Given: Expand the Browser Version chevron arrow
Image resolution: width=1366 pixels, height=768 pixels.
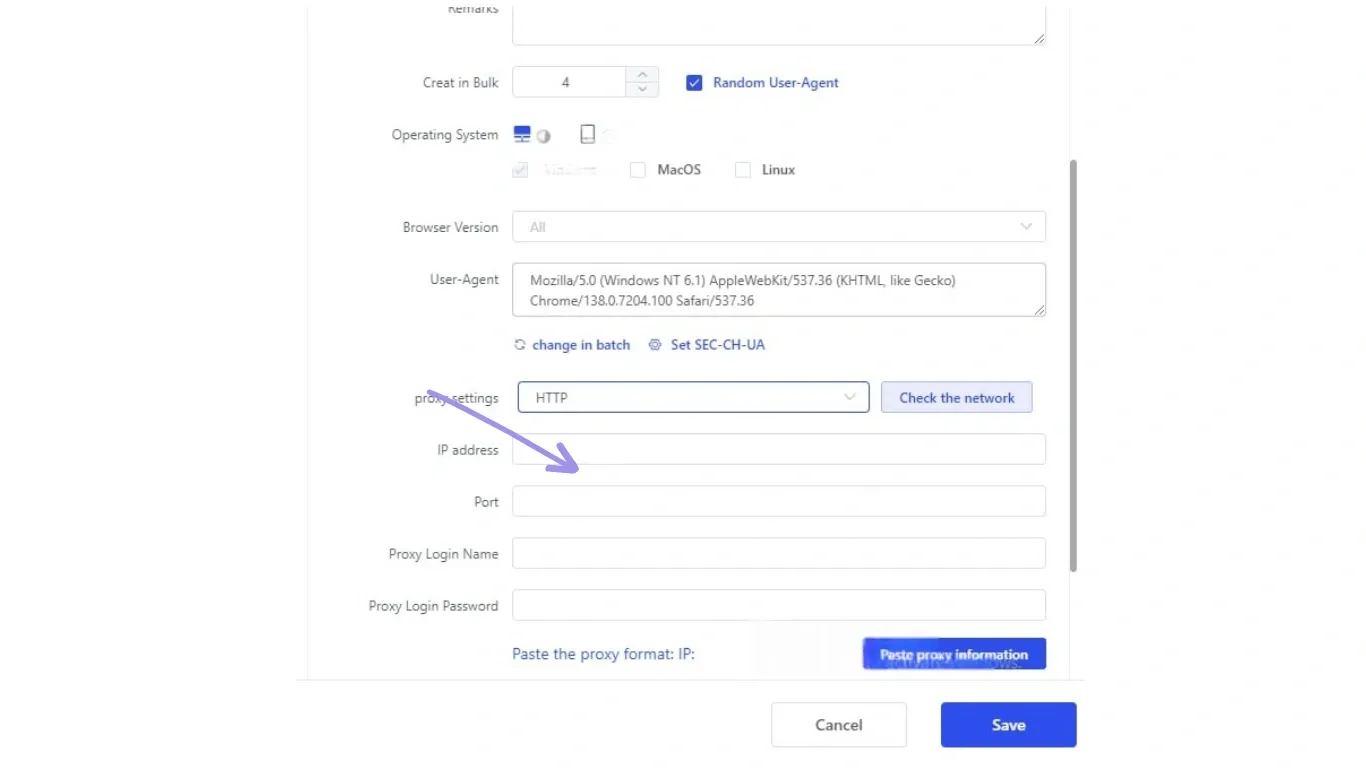Looking at the screenshot, I should [x=1026, y=226].
